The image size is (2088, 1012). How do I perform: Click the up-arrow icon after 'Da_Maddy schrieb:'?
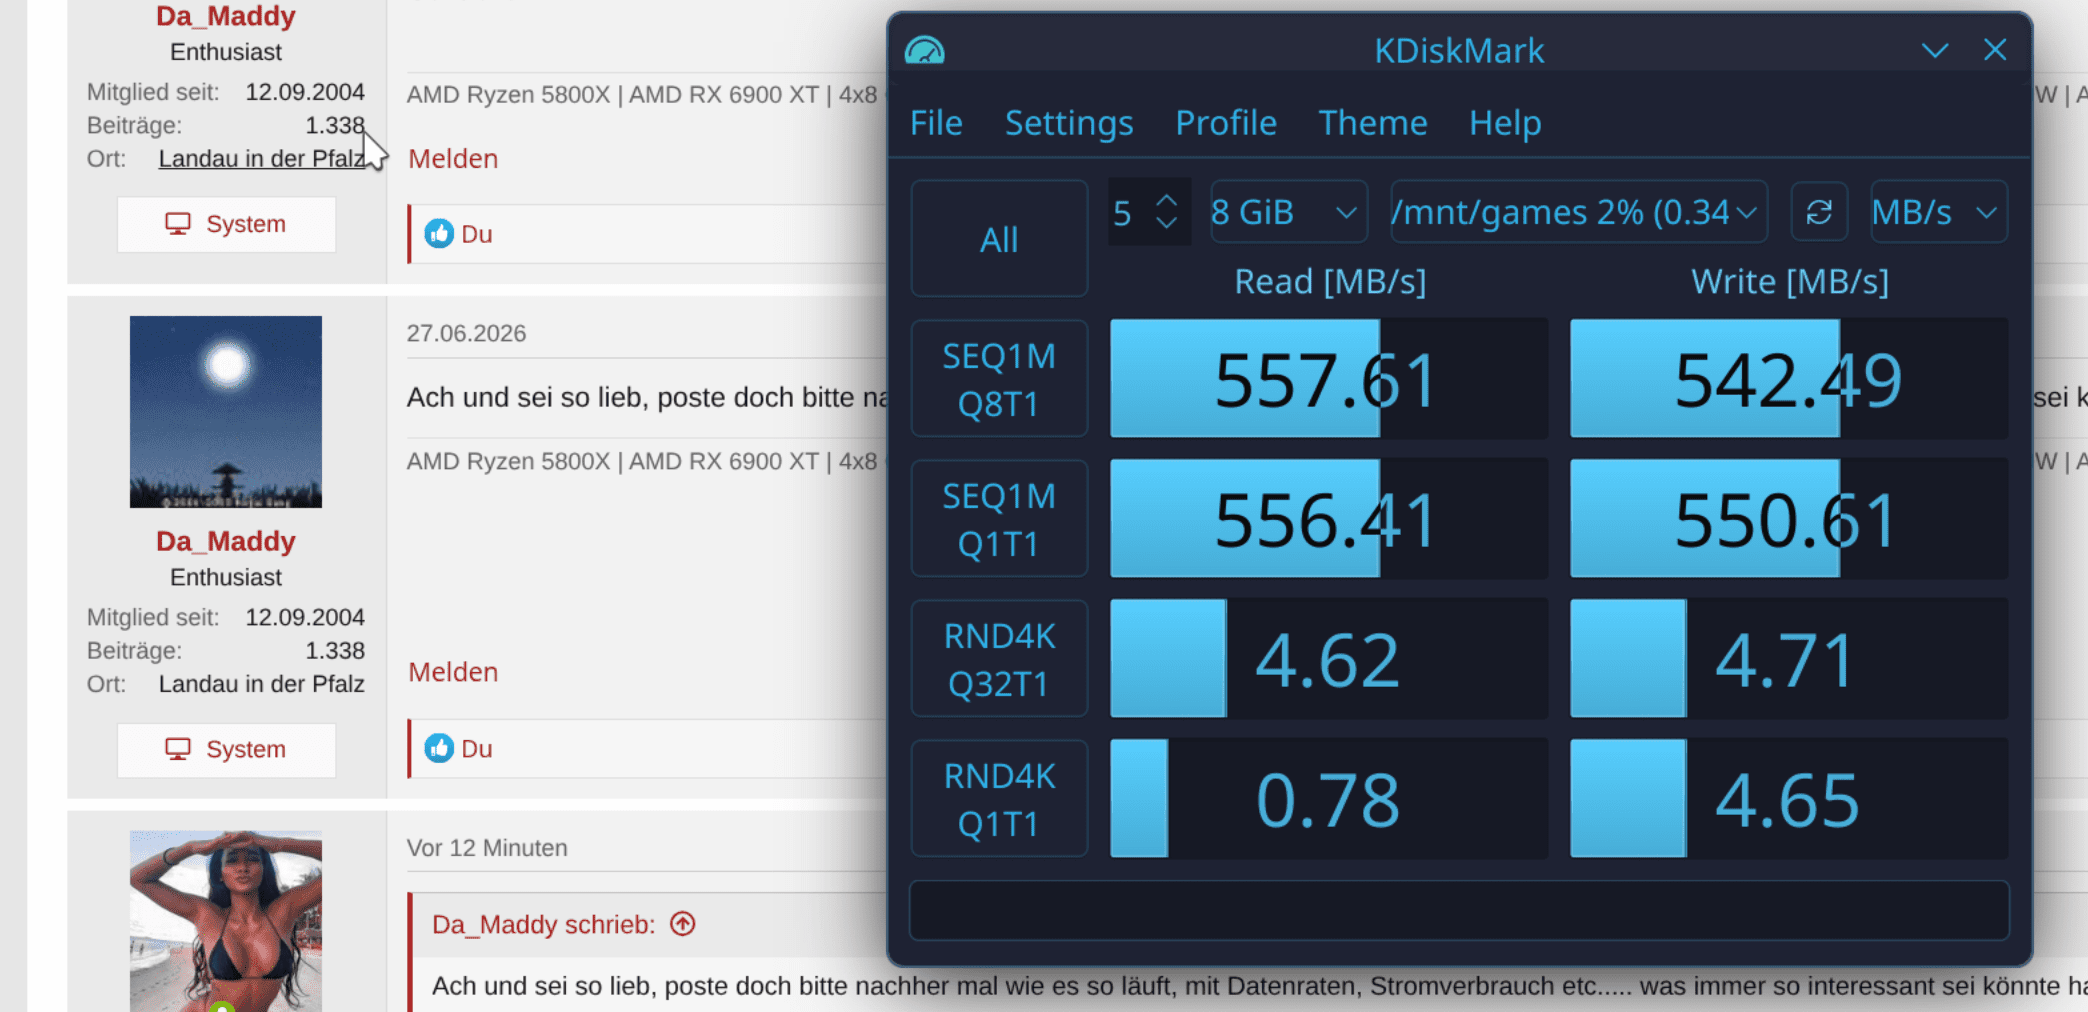tap(683, 924)
